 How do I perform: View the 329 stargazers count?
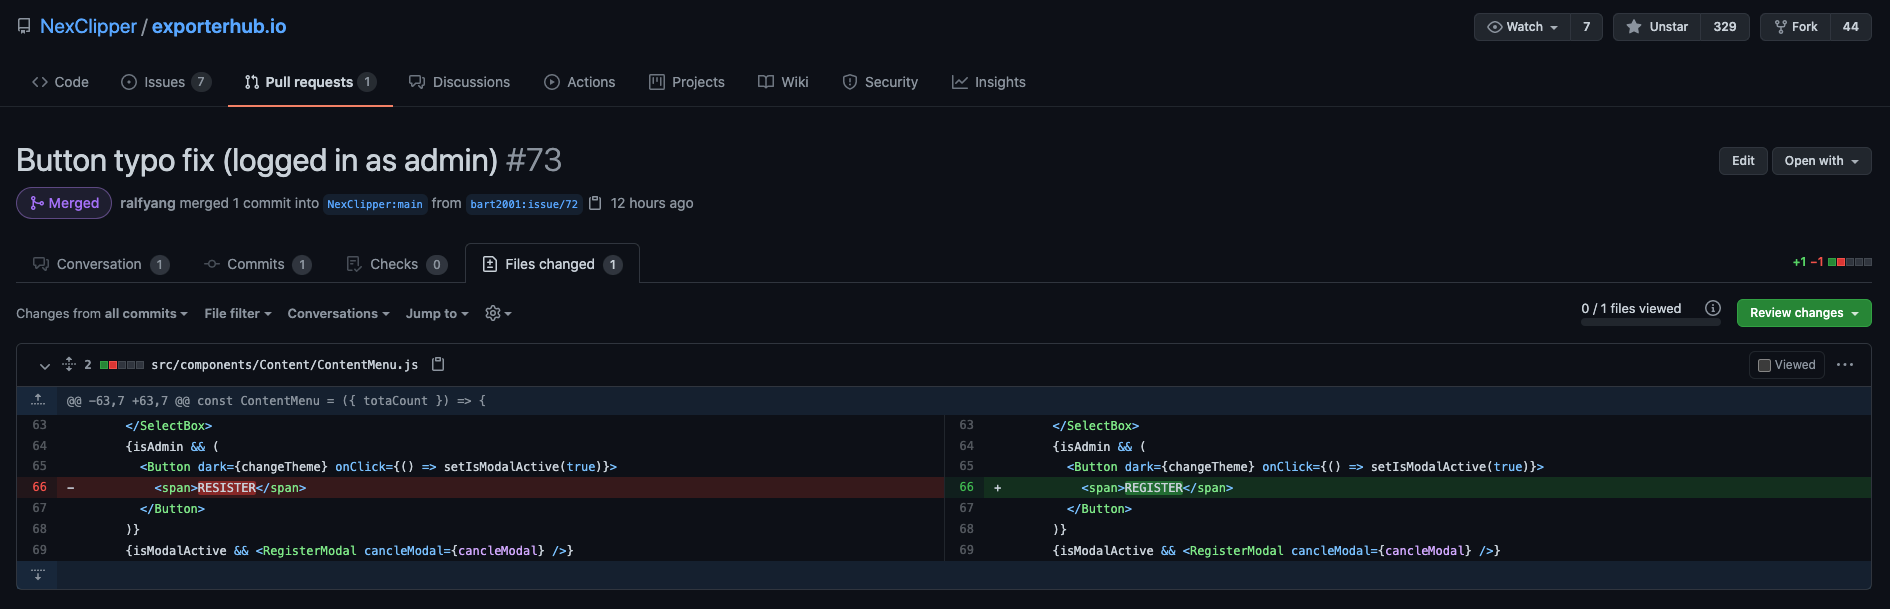click(x=1725, y=27)
